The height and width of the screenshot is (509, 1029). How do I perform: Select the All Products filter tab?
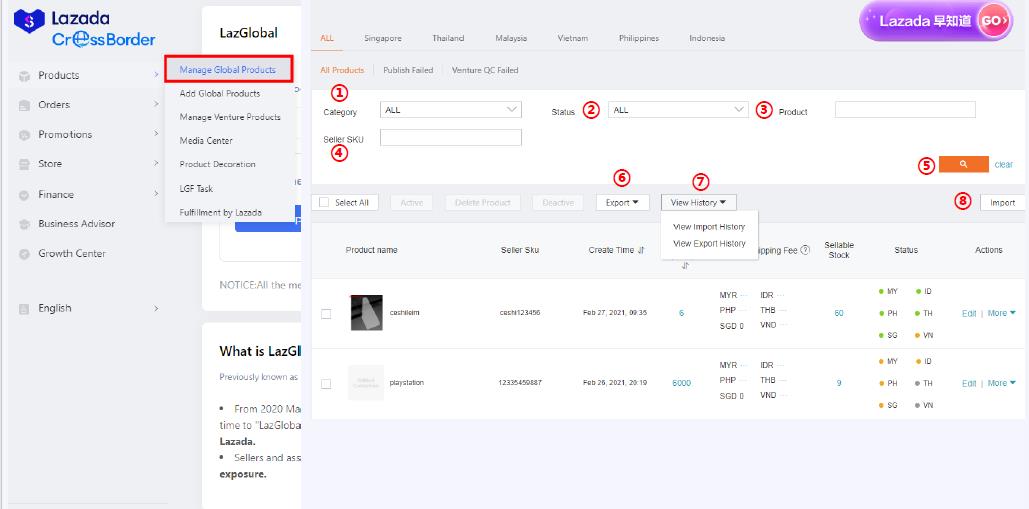coord(342,70)
